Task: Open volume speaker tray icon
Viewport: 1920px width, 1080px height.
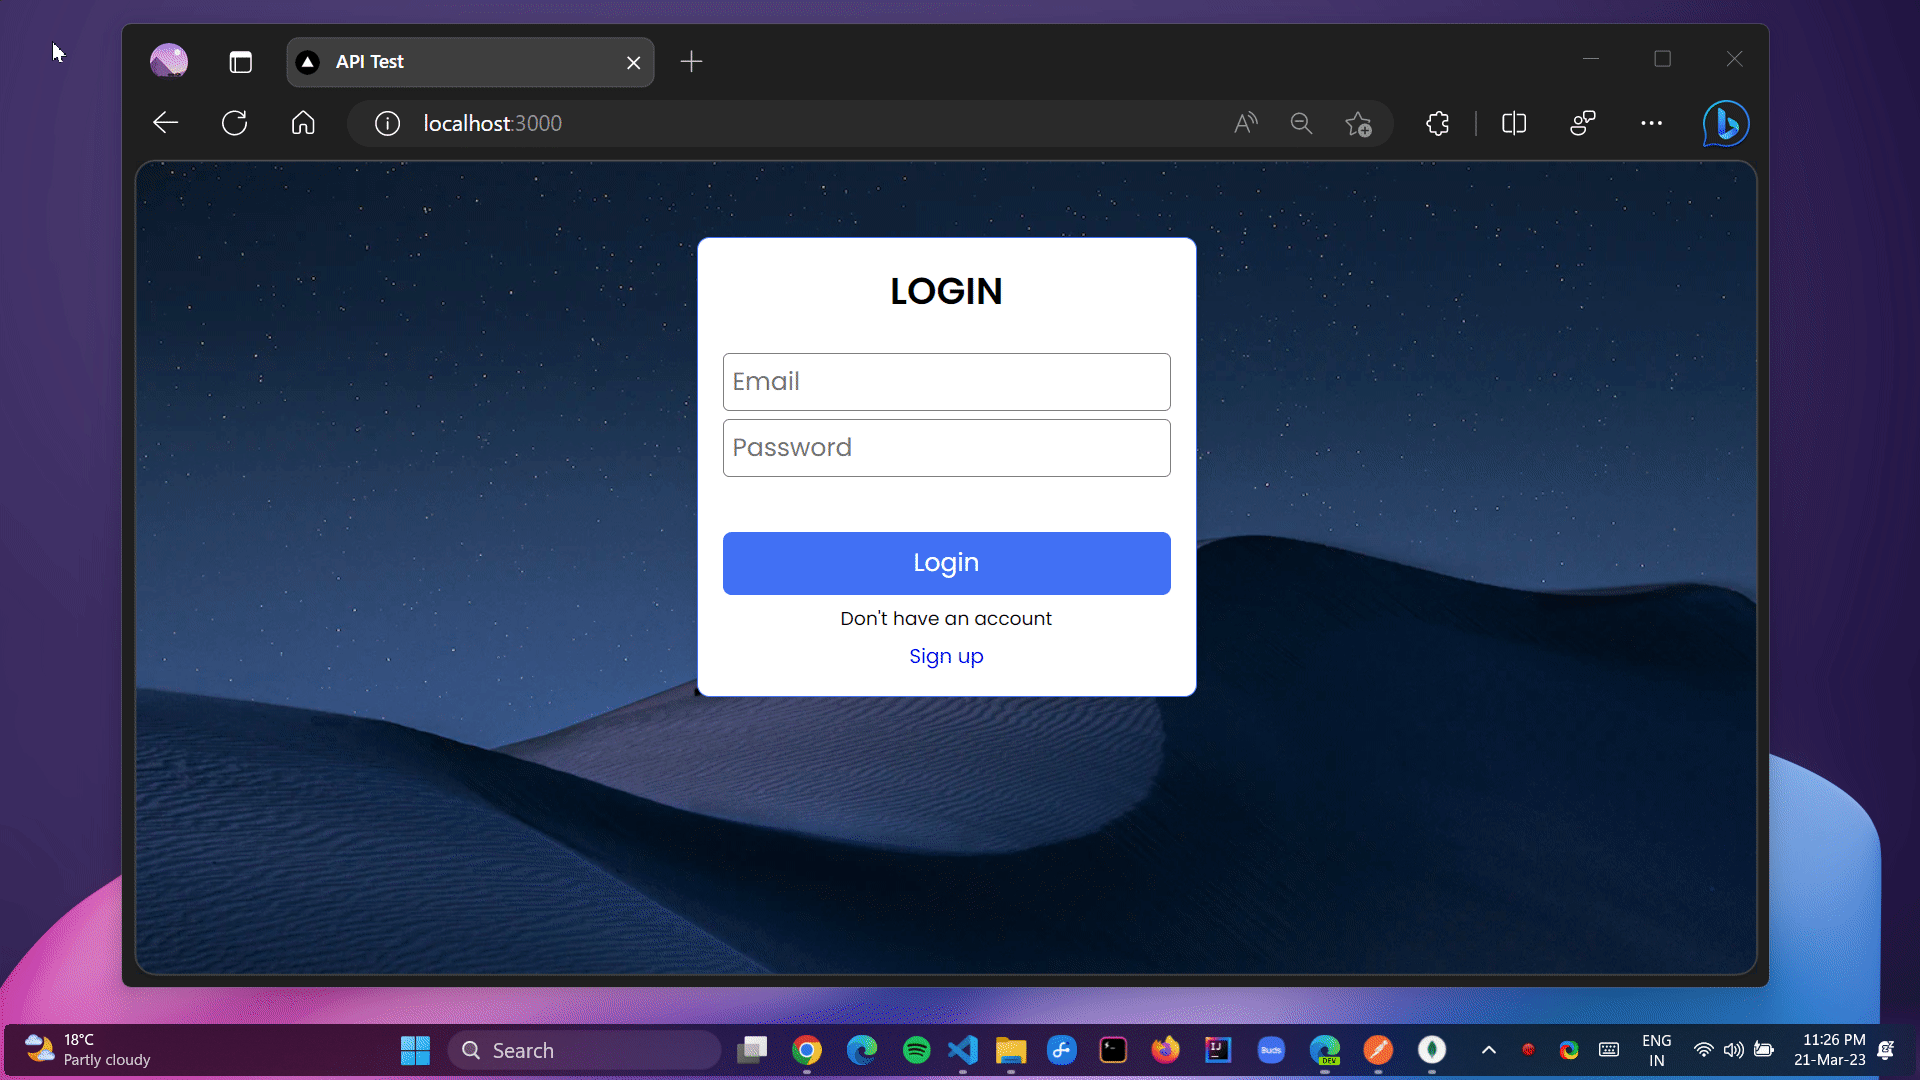Action: (1734, 1050)
